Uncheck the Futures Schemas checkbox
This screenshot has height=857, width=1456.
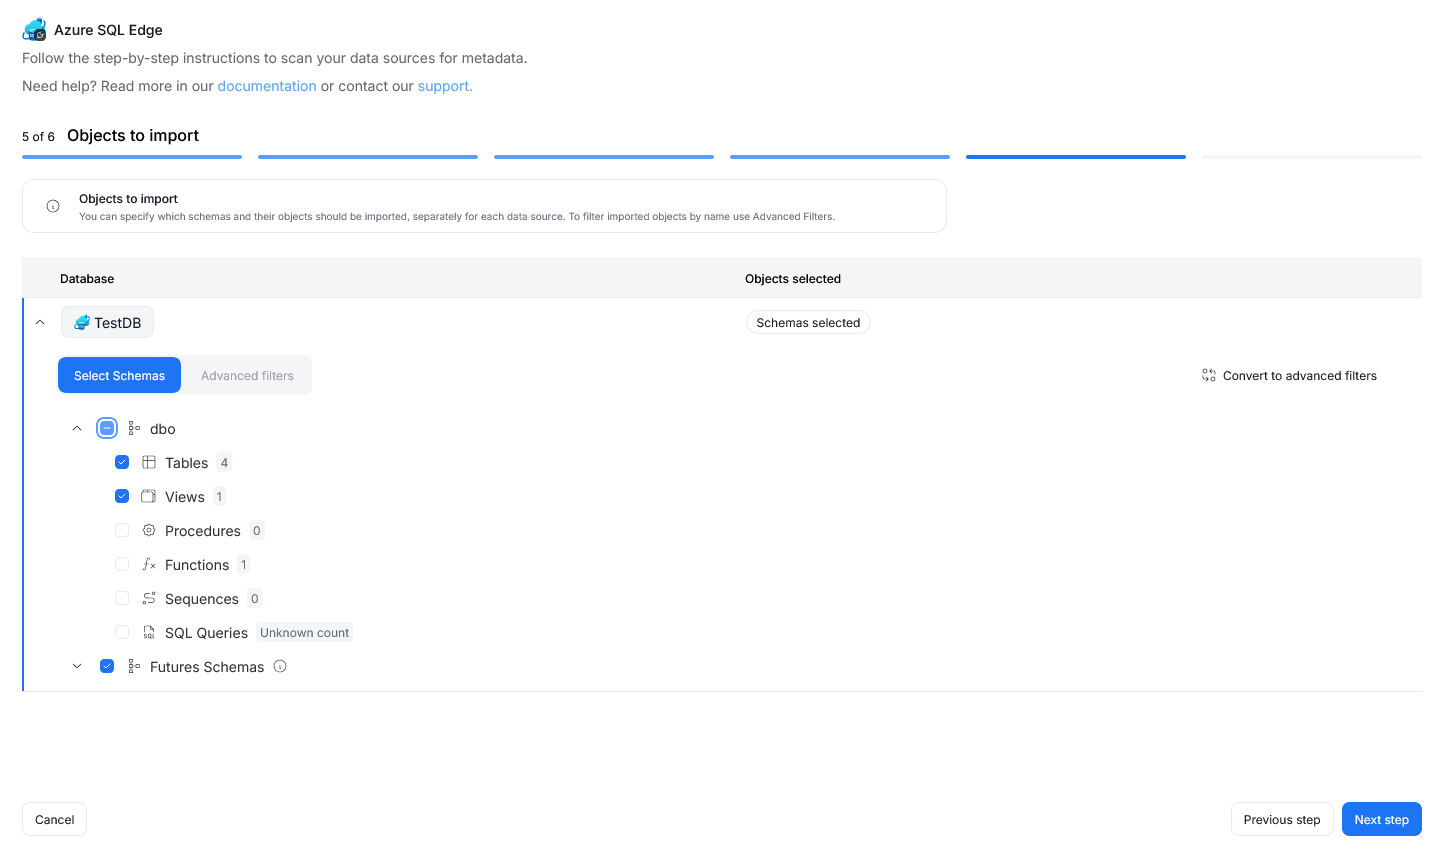(107, 666)
